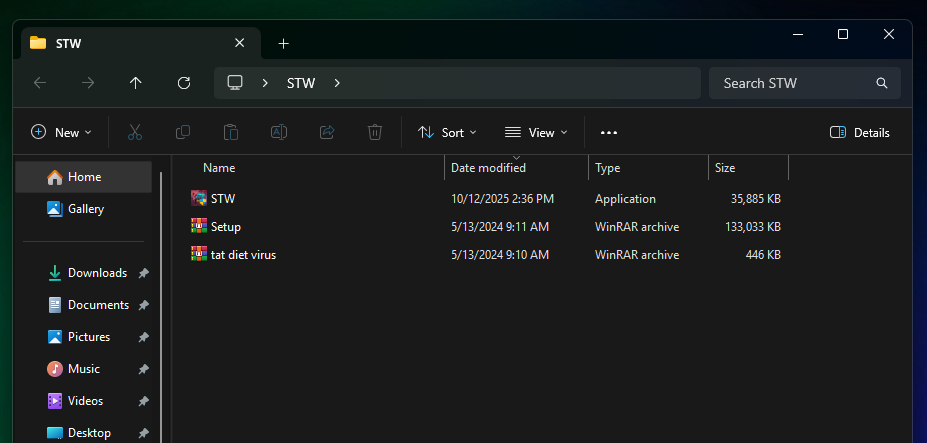
Task: Click the Up arrow navigation button
Action: tap(136, 83)
